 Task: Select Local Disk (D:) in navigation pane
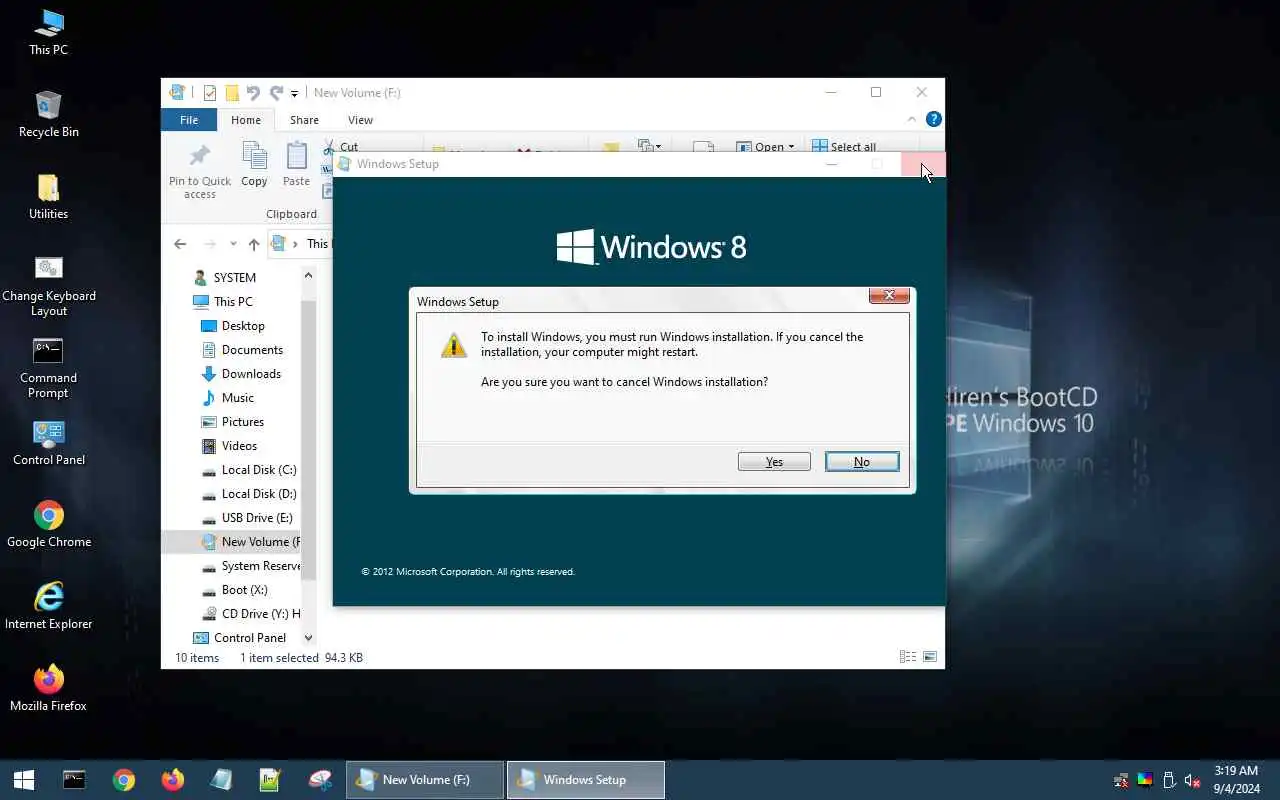tap(249, 494)
